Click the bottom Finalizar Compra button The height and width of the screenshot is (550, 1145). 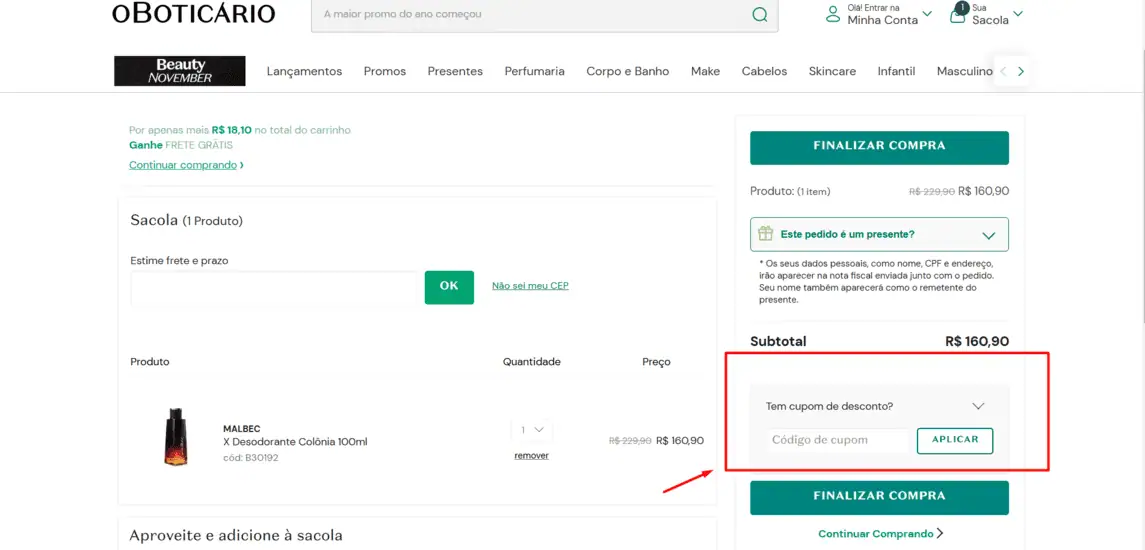click(879, 497)
